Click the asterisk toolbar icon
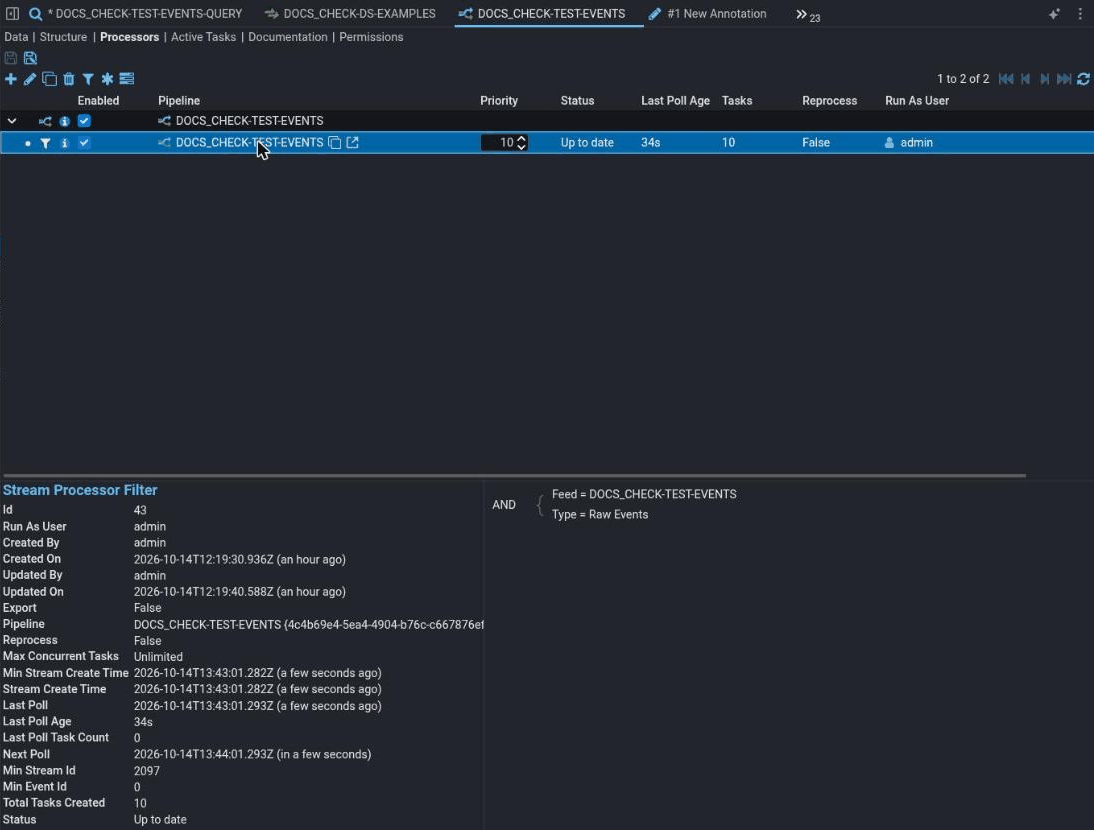This screenshot has width=1094, height=830. click(107, 79)
